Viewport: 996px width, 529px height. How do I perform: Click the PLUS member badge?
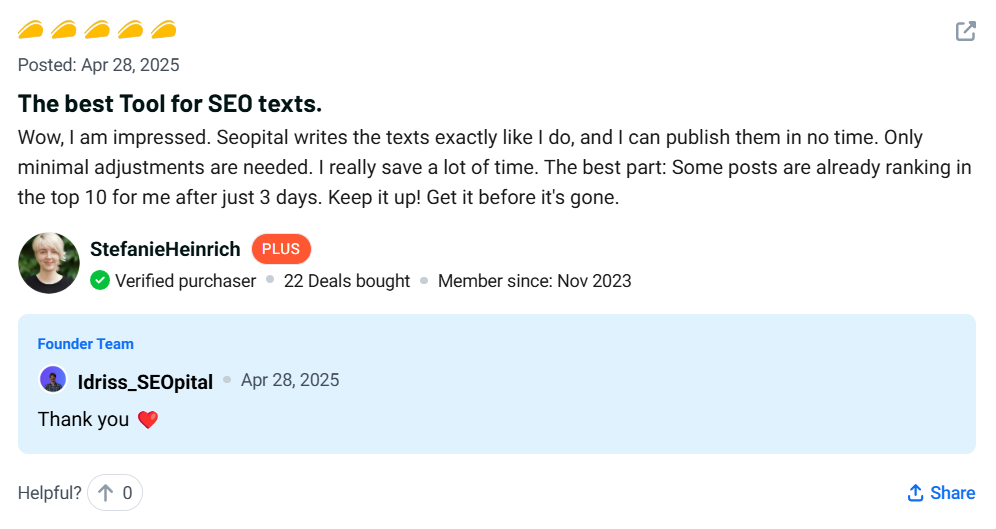click(281, 249)
